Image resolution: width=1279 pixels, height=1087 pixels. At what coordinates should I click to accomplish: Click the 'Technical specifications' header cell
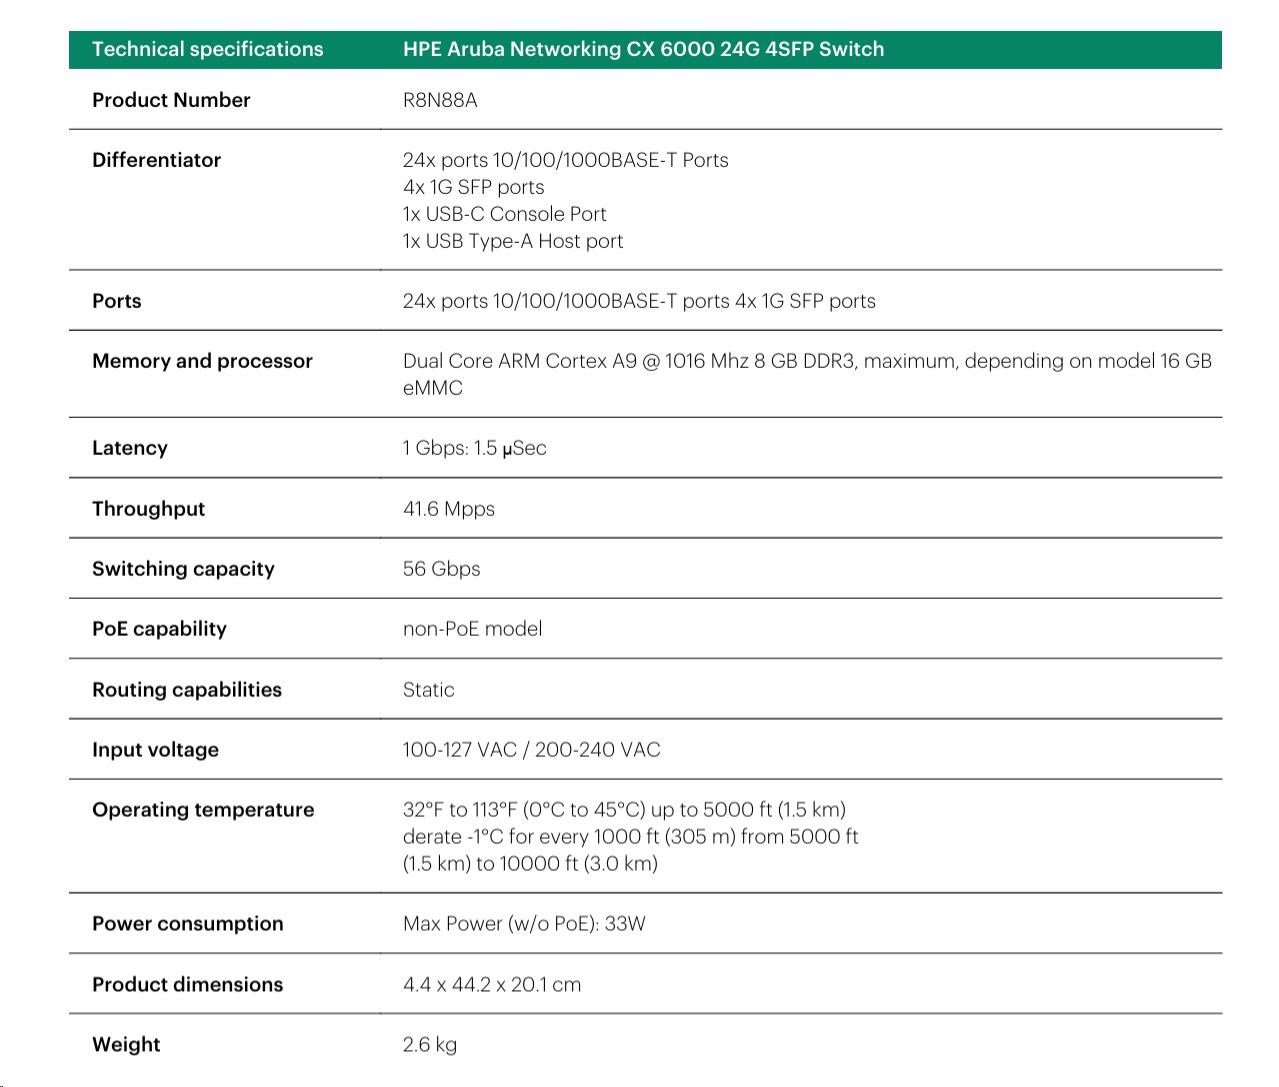pyautogui.click(x=207, y=49)
